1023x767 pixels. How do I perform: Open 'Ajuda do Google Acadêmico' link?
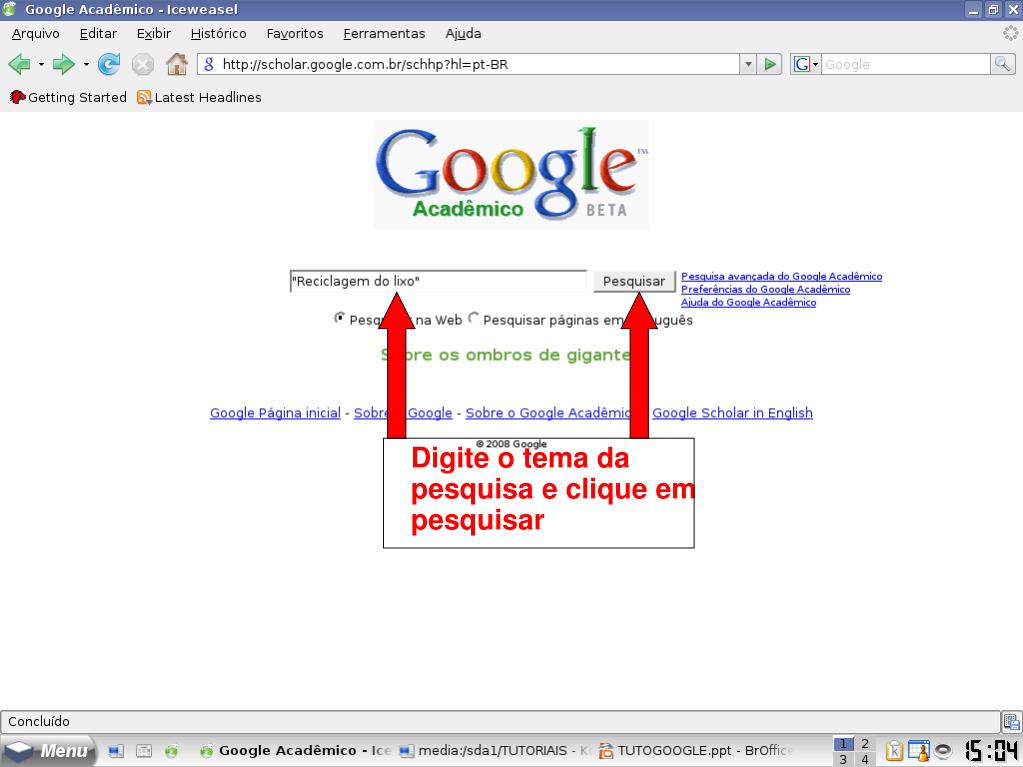pyautogui.click(x=749, y=303)
